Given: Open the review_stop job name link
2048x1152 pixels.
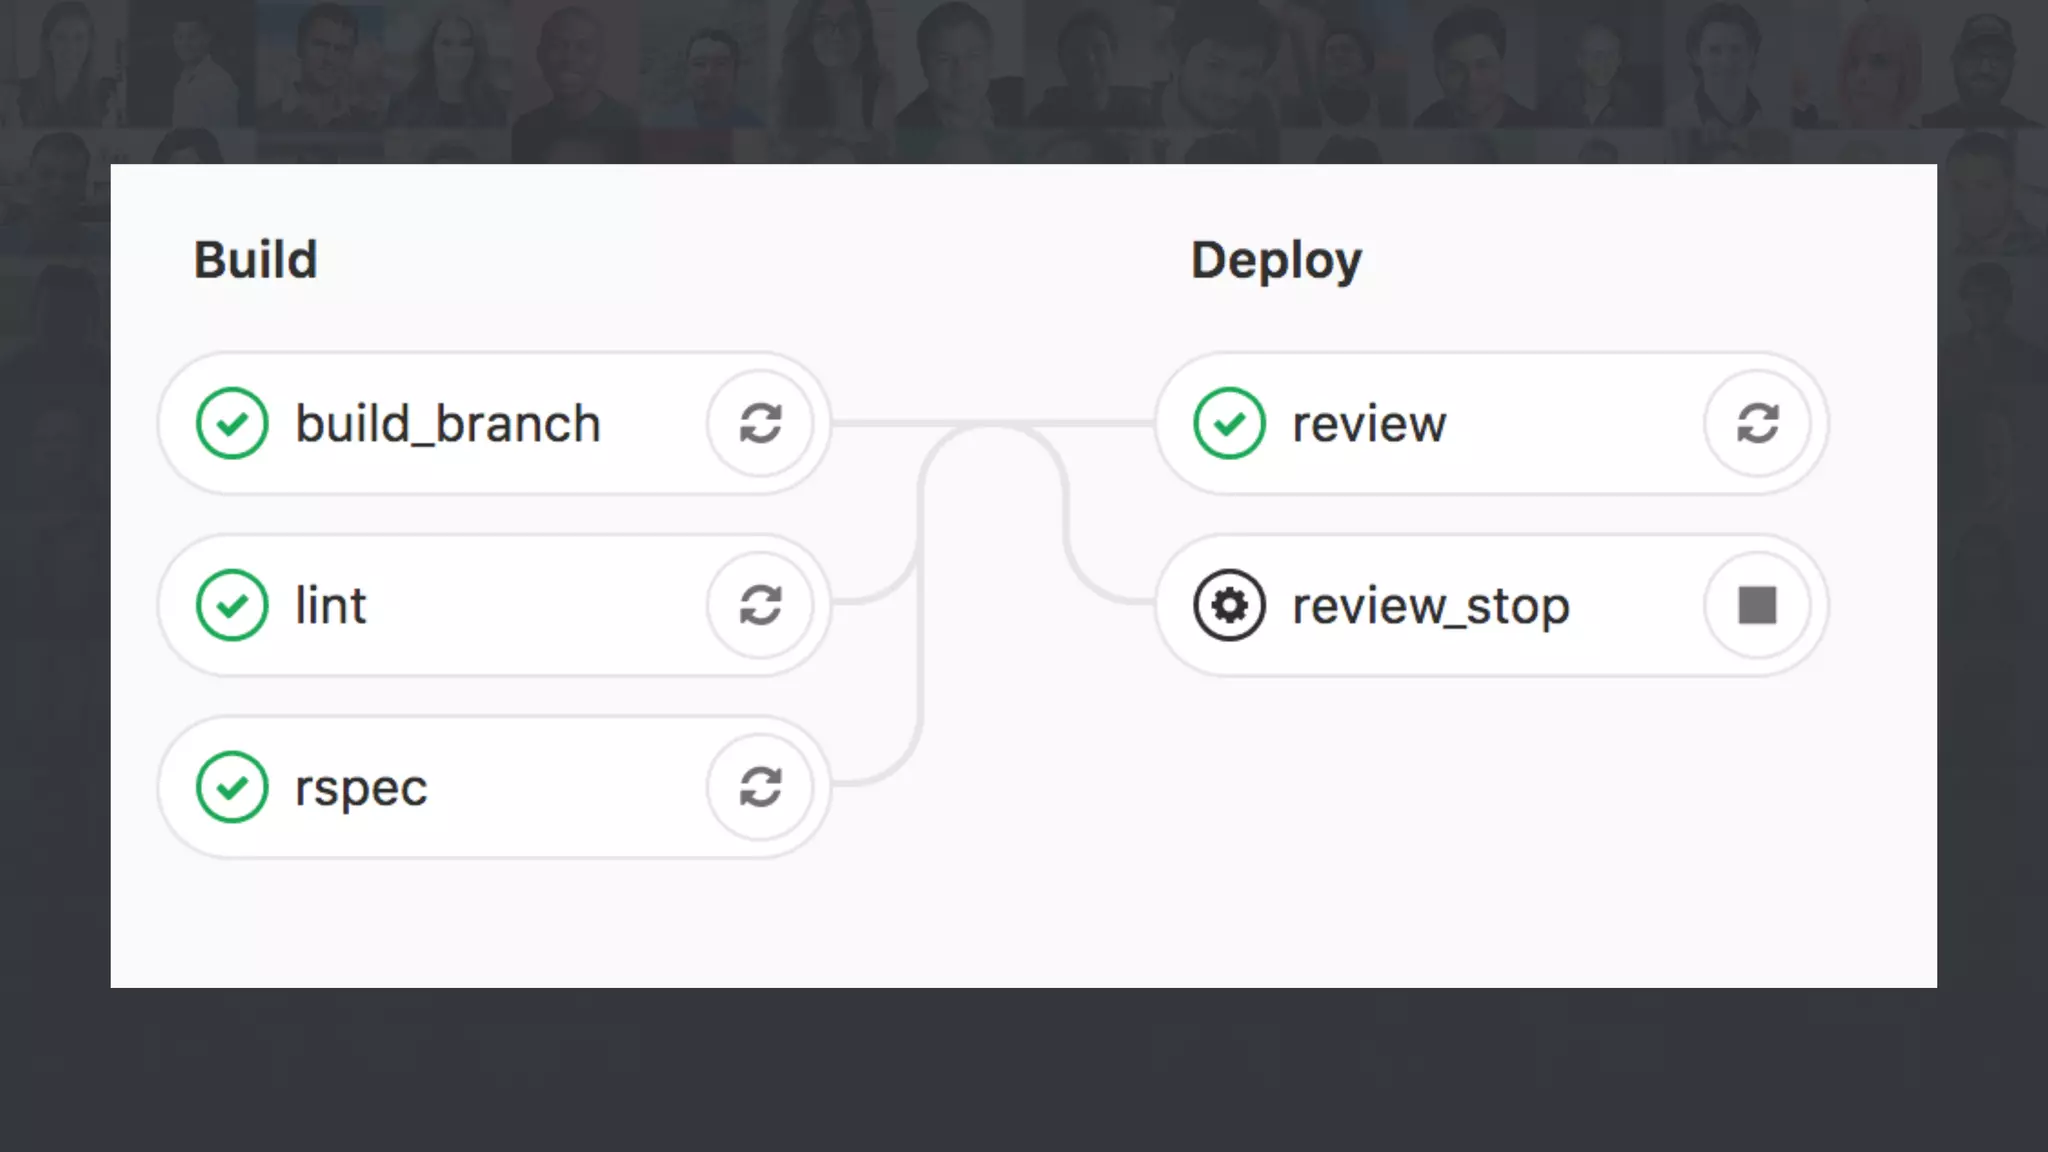Looking at the screenshot, I should click(x=1430, y=606).
